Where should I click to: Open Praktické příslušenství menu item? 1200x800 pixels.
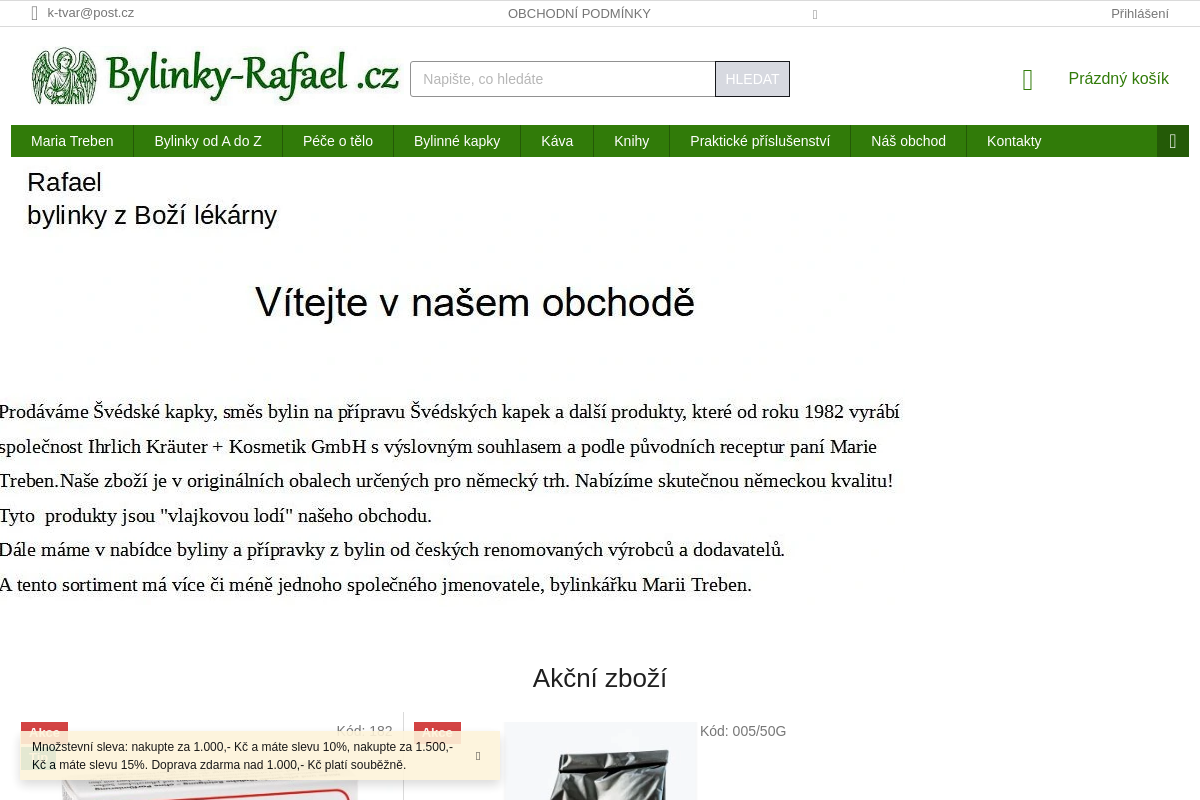pyautogui.click(x=760, y=141)
